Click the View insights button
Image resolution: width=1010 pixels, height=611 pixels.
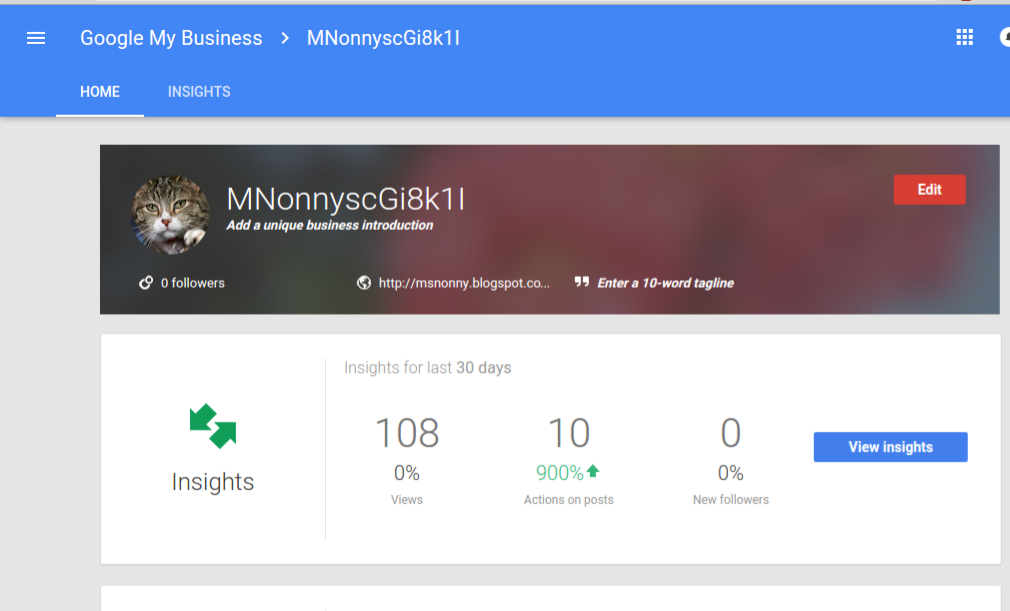890,446
